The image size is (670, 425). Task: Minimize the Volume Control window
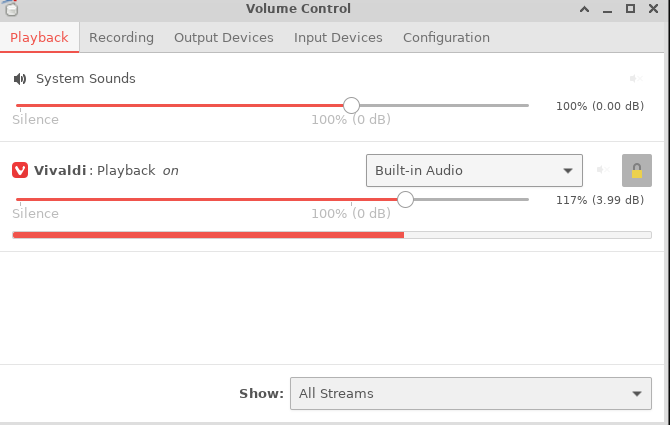[x=608, y=10]
